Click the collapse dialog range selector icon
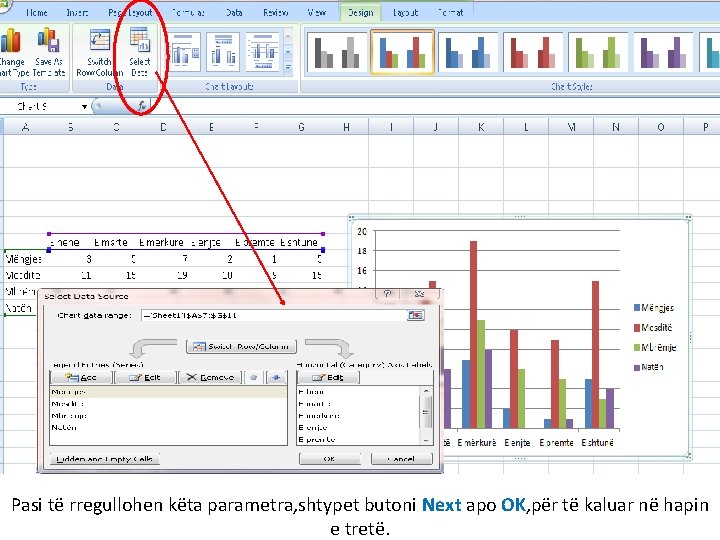This screenshot has width=720, height=540. coord(415,315)
